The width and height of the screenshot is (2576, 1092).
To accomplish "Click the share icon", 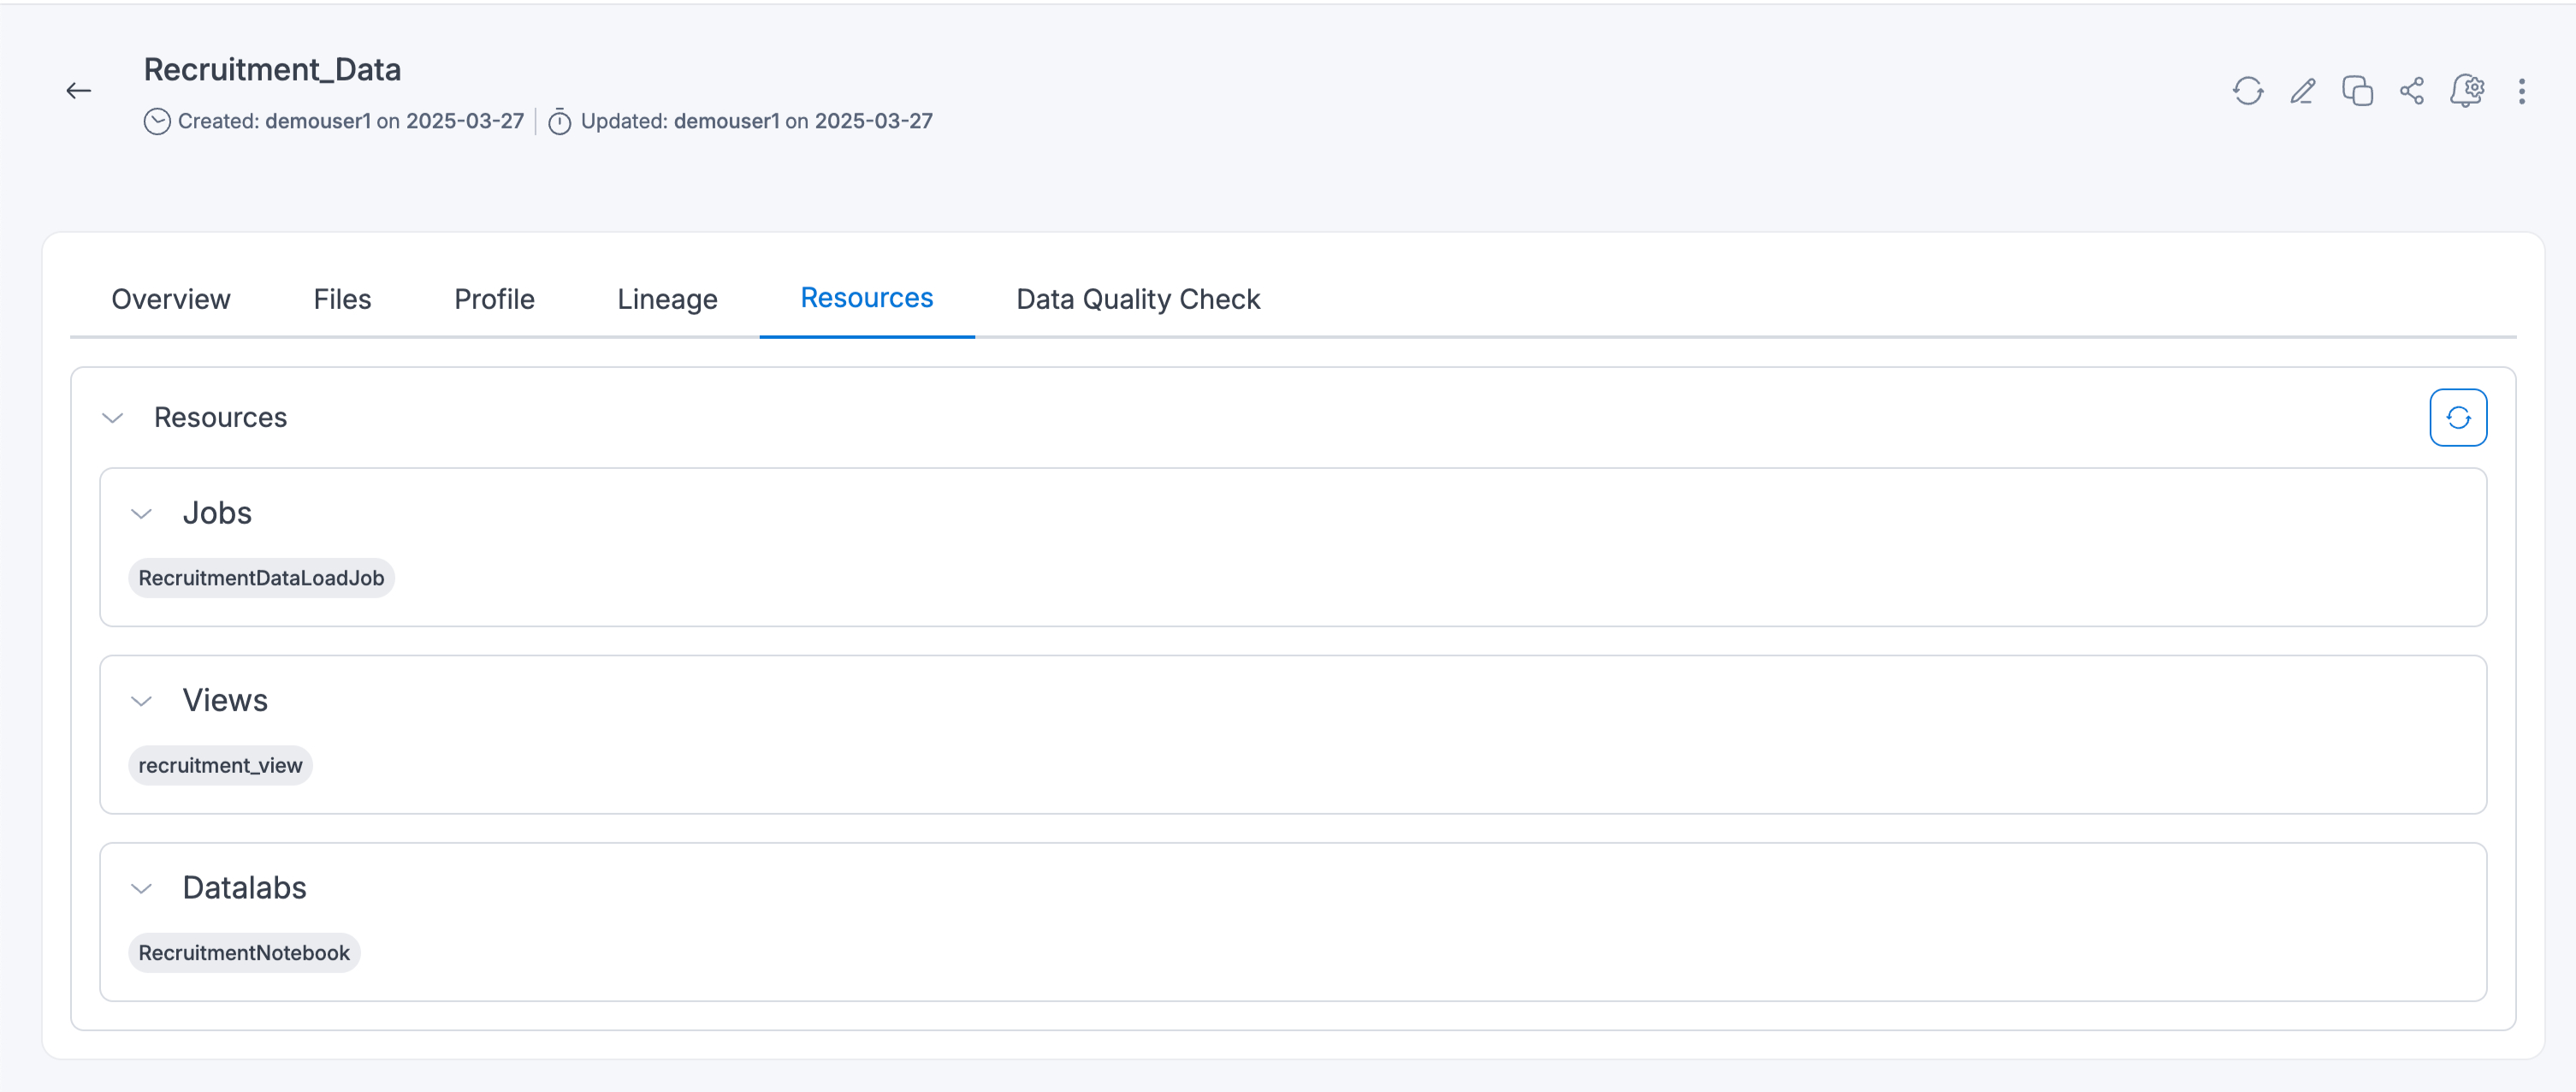I will point(2411,91).
